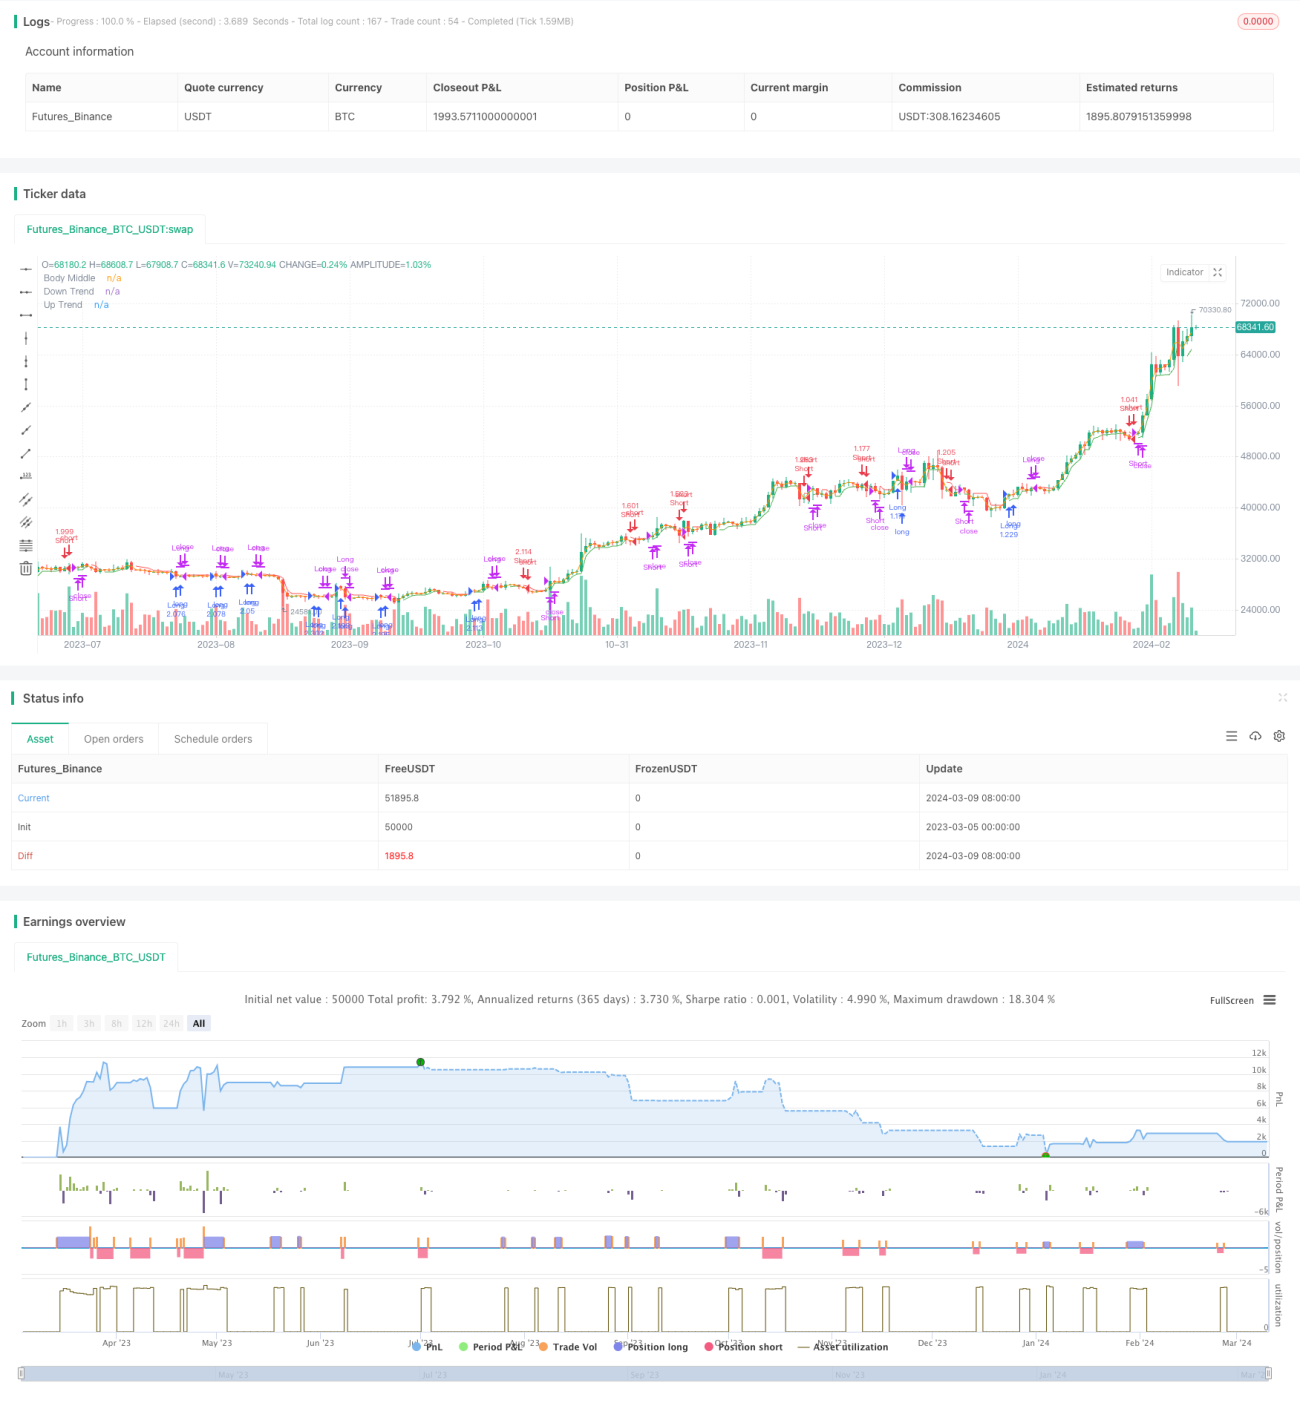Toggle PnL series in chart legend
Image resolution: width=1300 pixels, height=1403 pixels.
[x=427, y=1347]
